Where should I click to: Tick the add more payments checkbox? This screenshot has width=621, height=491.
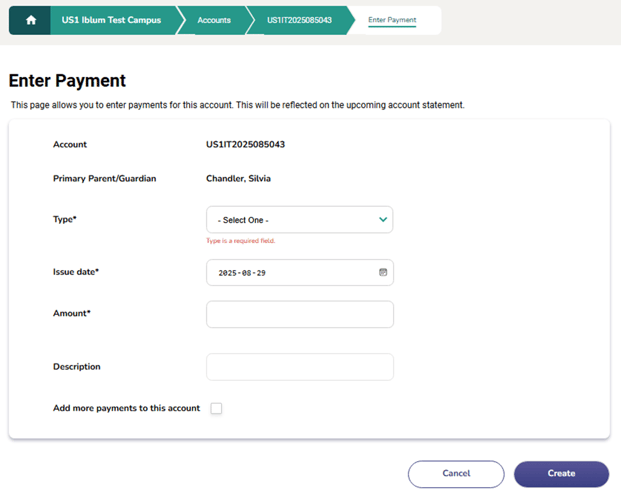216,408
